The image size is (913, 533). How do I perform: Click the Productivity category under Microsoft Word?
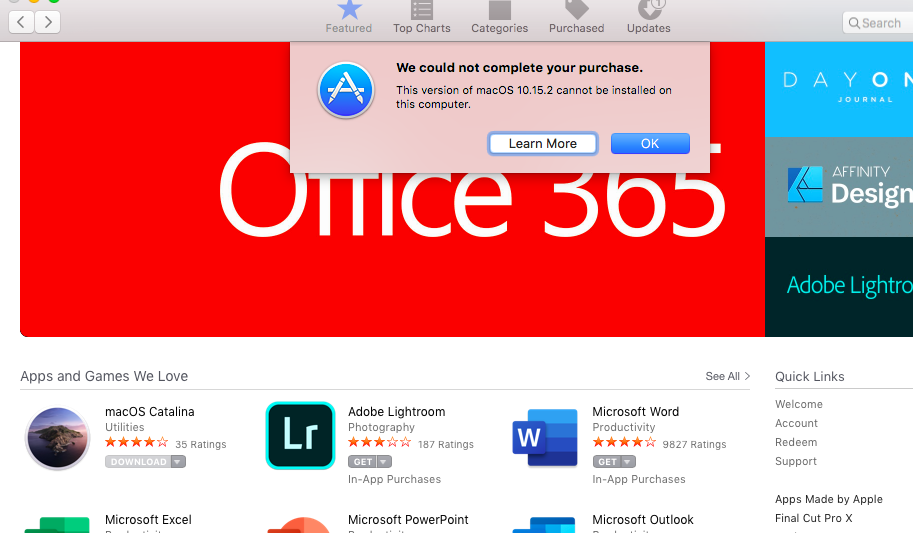point(624,427)
